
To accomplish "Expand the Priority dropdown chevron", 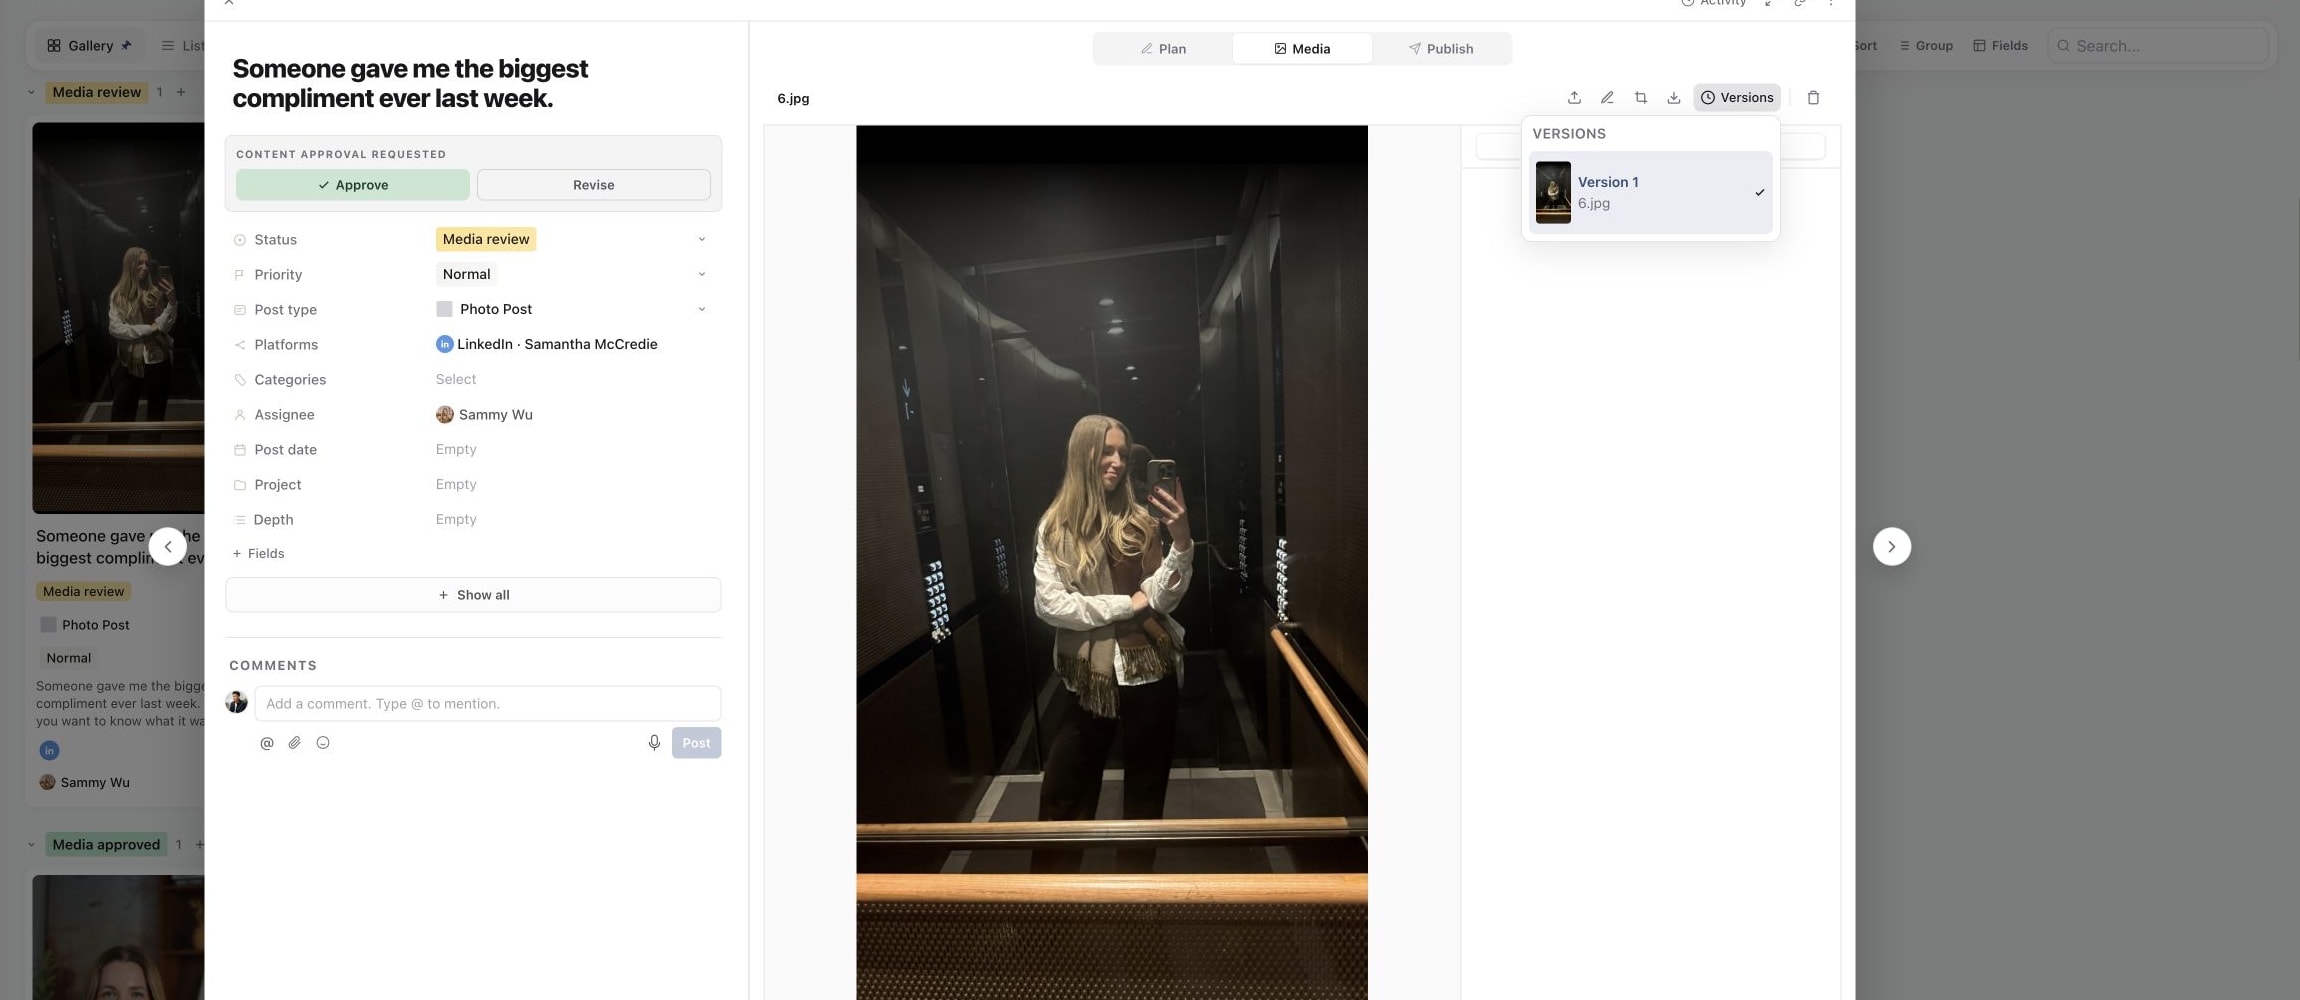I will pos(702,274).
